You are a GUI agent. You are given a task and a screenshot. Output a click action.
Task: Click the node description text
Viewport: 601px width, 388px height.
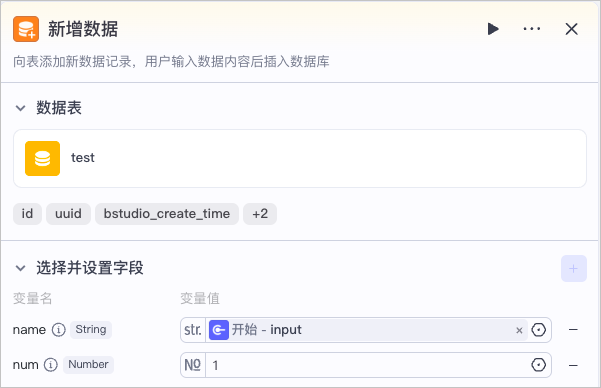click(x=171, y=61)
